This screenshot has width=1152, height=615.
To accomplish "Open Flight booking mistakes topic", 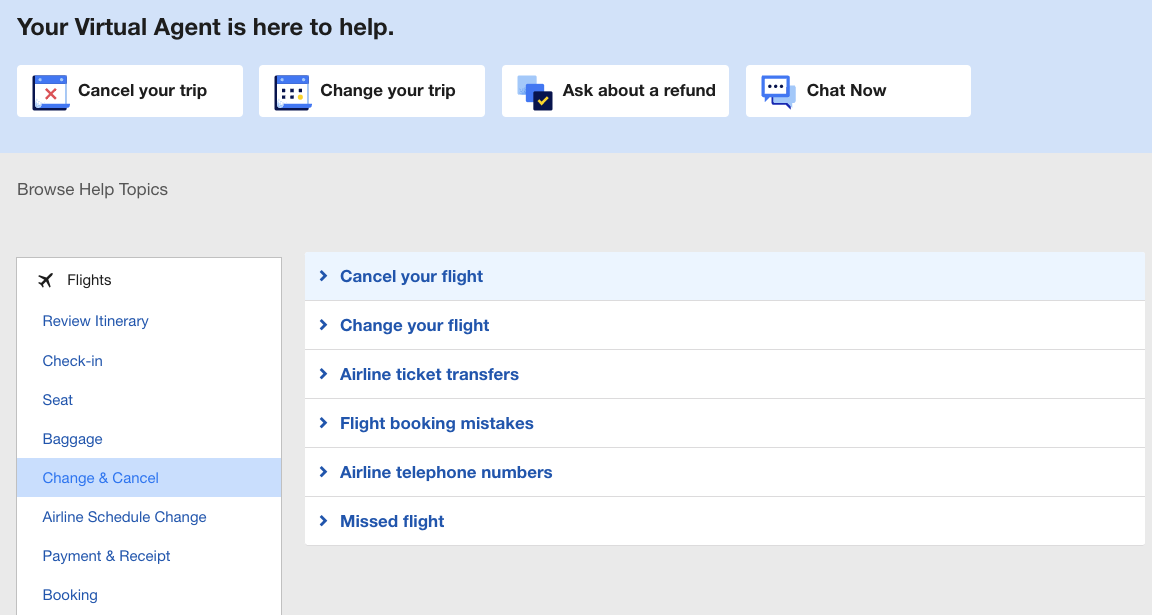I will 436,423.
